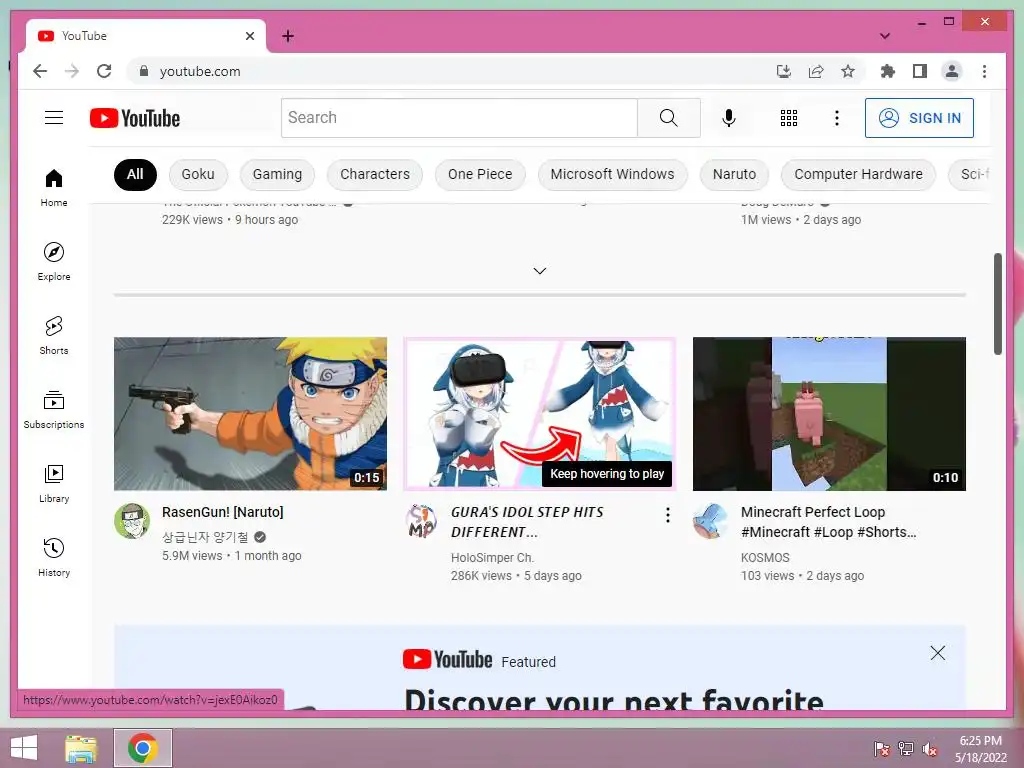The width and height of the screenshot is (1024, 768).
Task: Select the Goku filter chip
Action: [x=198, y=174]
